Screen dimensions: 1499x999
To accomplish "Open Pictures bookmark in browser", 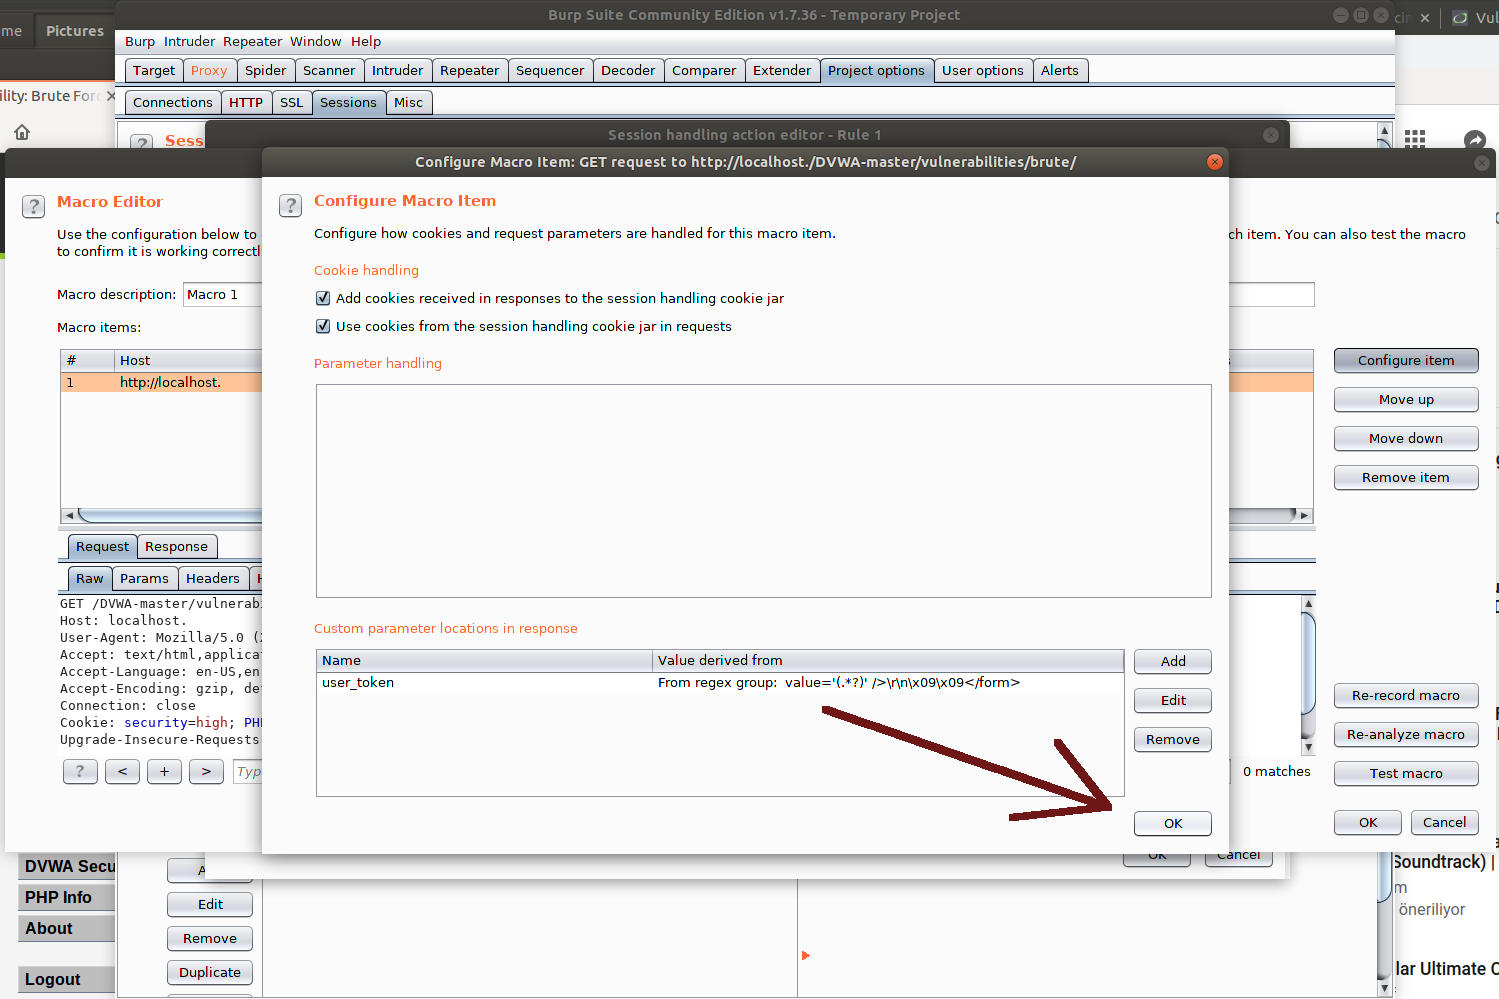I will tap(75, 31).
